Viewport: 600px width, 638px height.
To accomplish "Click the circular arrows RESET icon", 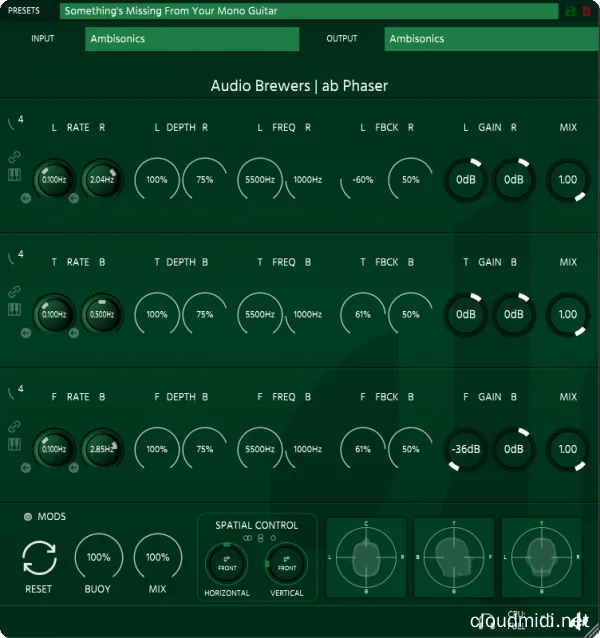I will tap(39, 557).
